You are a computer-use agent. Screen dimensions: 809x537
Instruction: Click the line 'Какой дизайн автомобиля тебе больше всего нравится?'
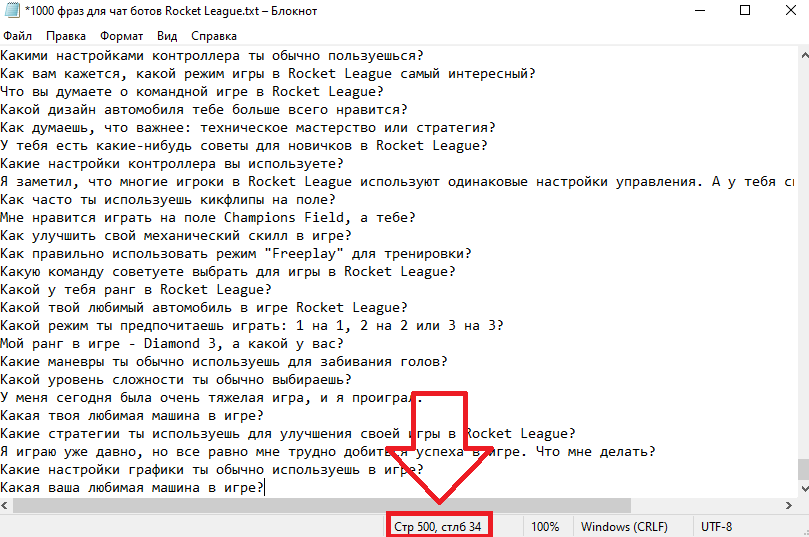click(x=204, y=110)
